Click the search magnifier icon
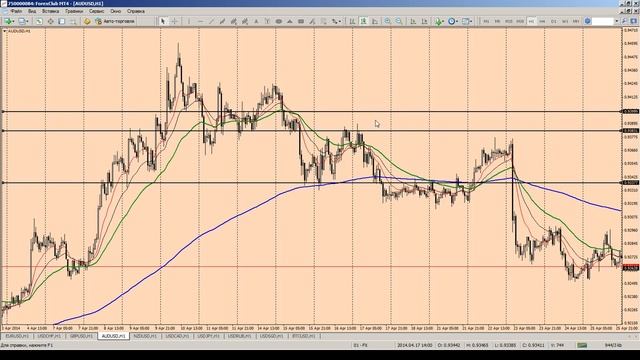This screenshot has height=360, width=640. click(x=624, y=21)
